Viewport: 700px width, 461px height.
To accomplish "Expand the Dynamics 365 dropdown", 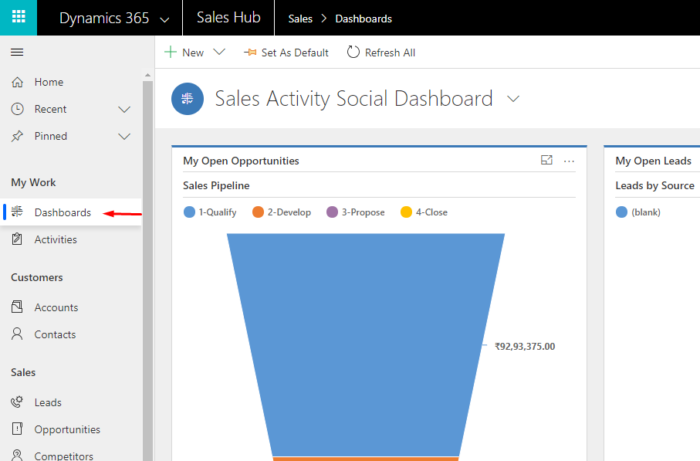I will pos(164,20).
